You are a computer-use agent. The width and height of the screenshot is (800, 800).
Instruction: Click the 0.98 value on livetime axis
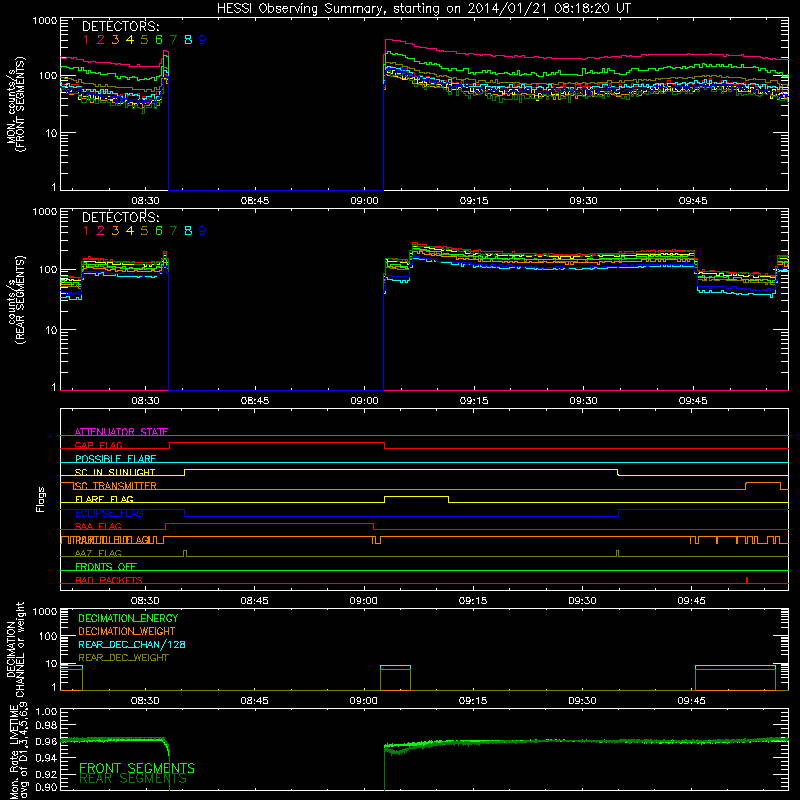click(46, 725)
